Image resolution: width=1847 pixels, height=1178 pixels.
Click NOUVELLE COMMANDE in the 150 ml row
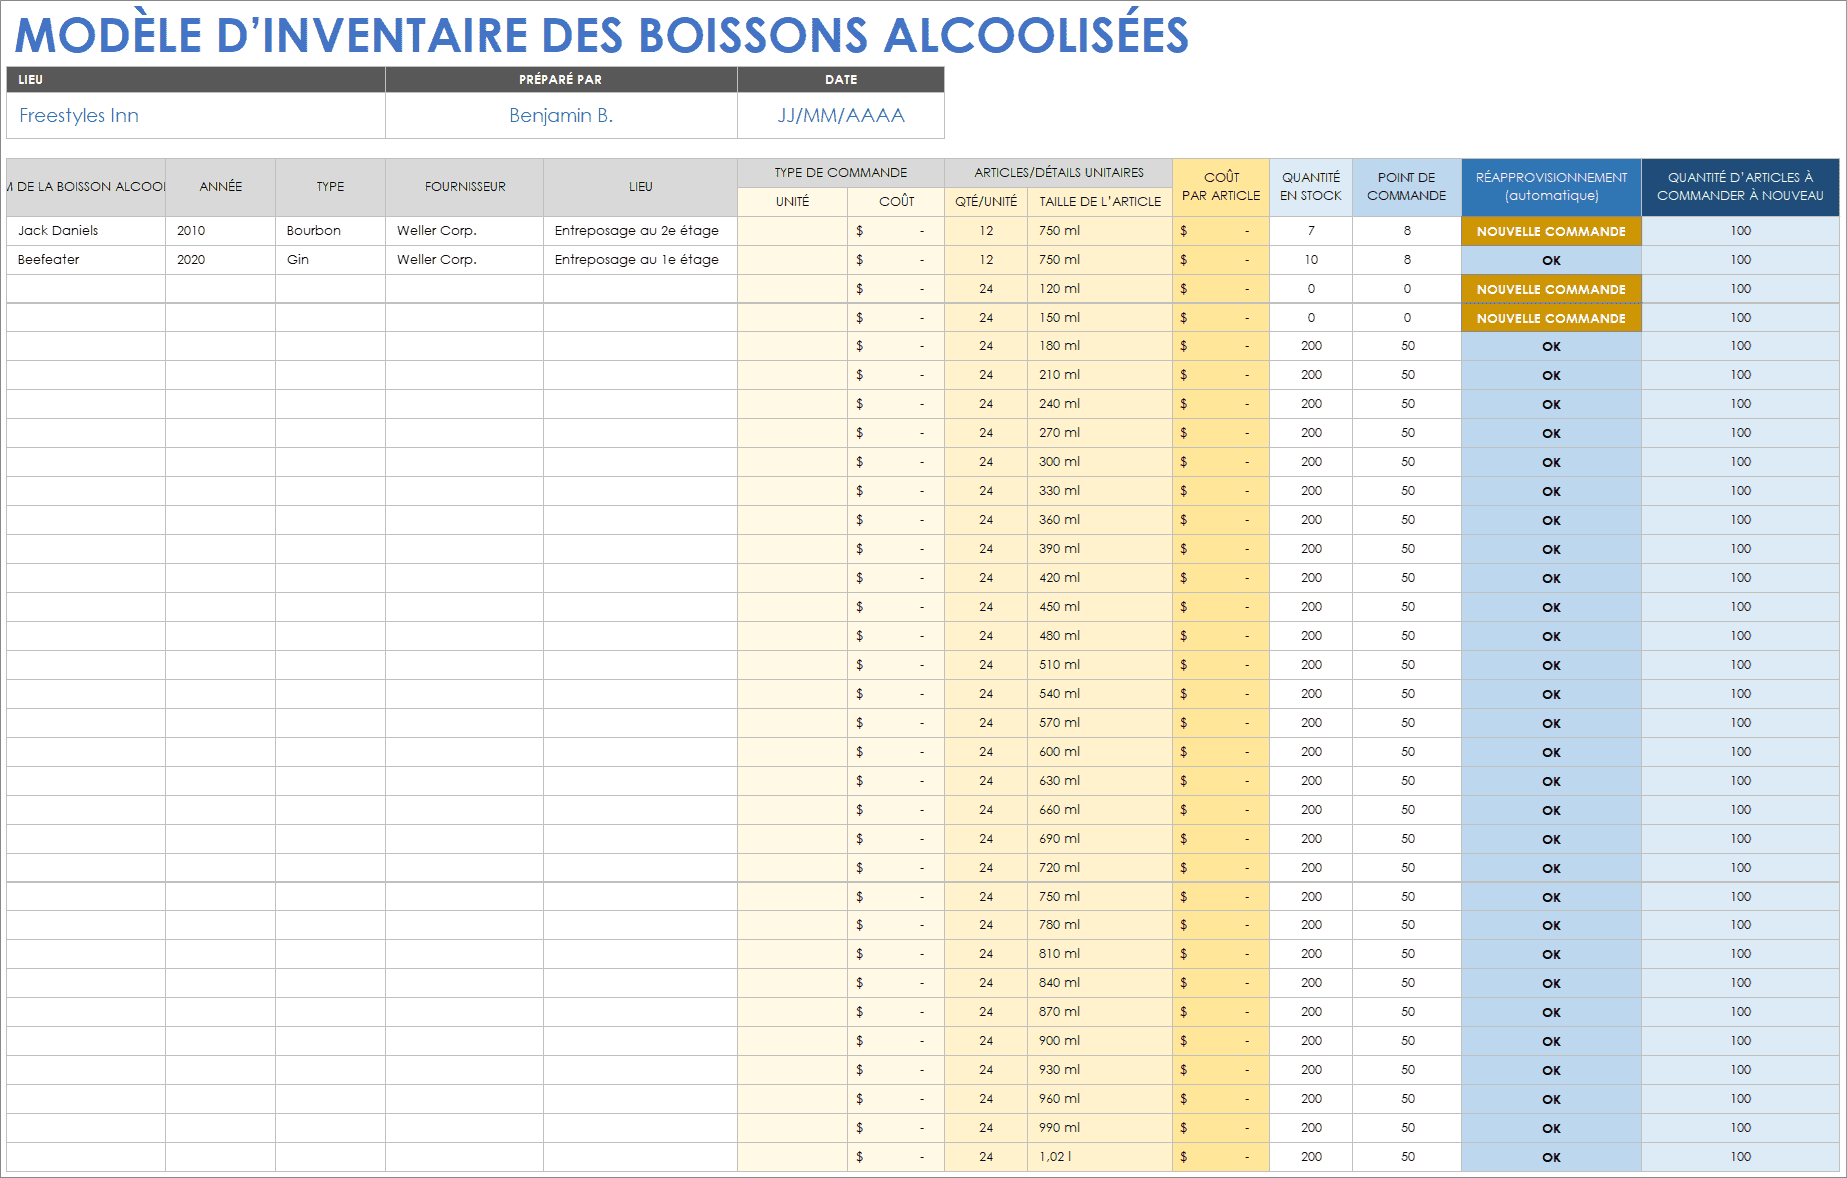tap(1552, 318)
